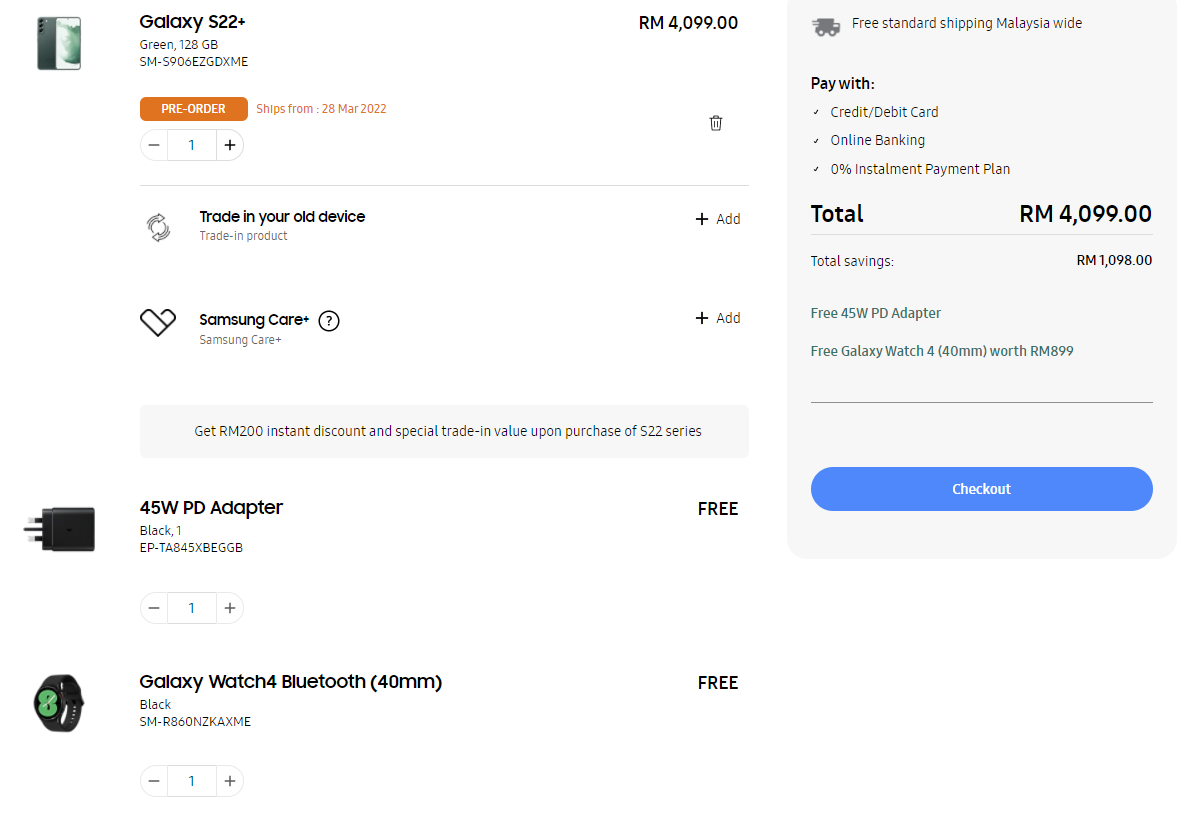Proceed with the blue Checkout button
The width and height of the screenshot is (1196, 823).
[x=981, y=489]
